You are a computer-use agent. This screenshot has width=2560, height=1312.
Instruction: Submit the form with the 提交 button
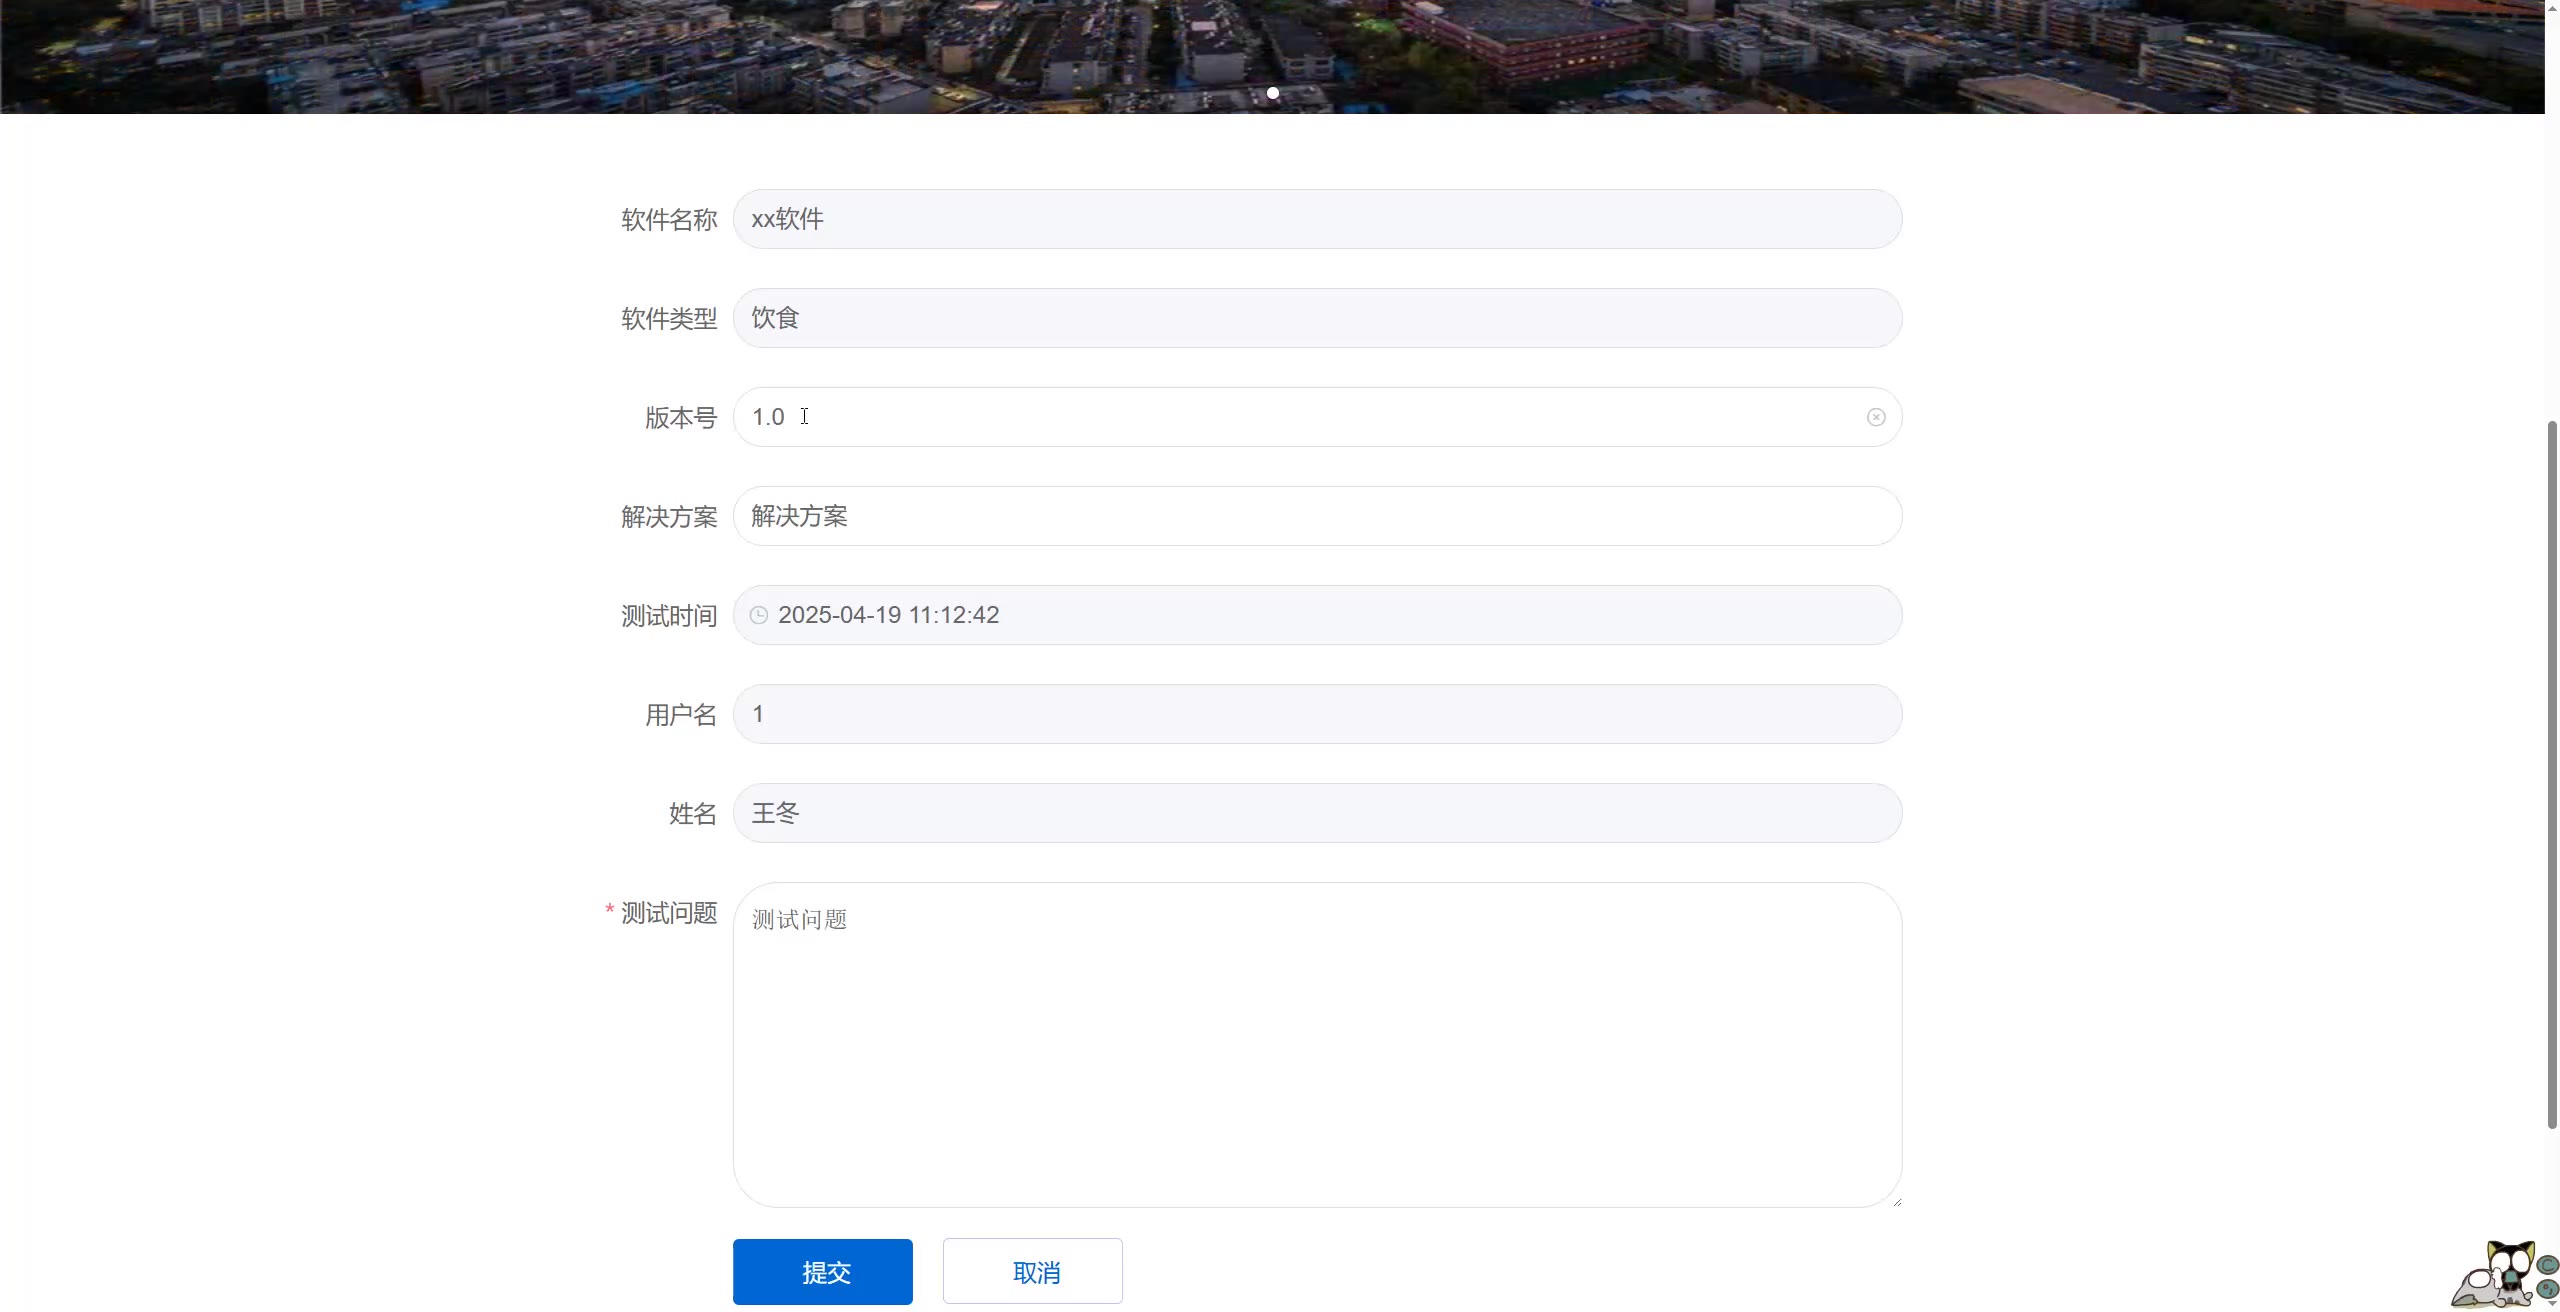[x=822, y=1272]
